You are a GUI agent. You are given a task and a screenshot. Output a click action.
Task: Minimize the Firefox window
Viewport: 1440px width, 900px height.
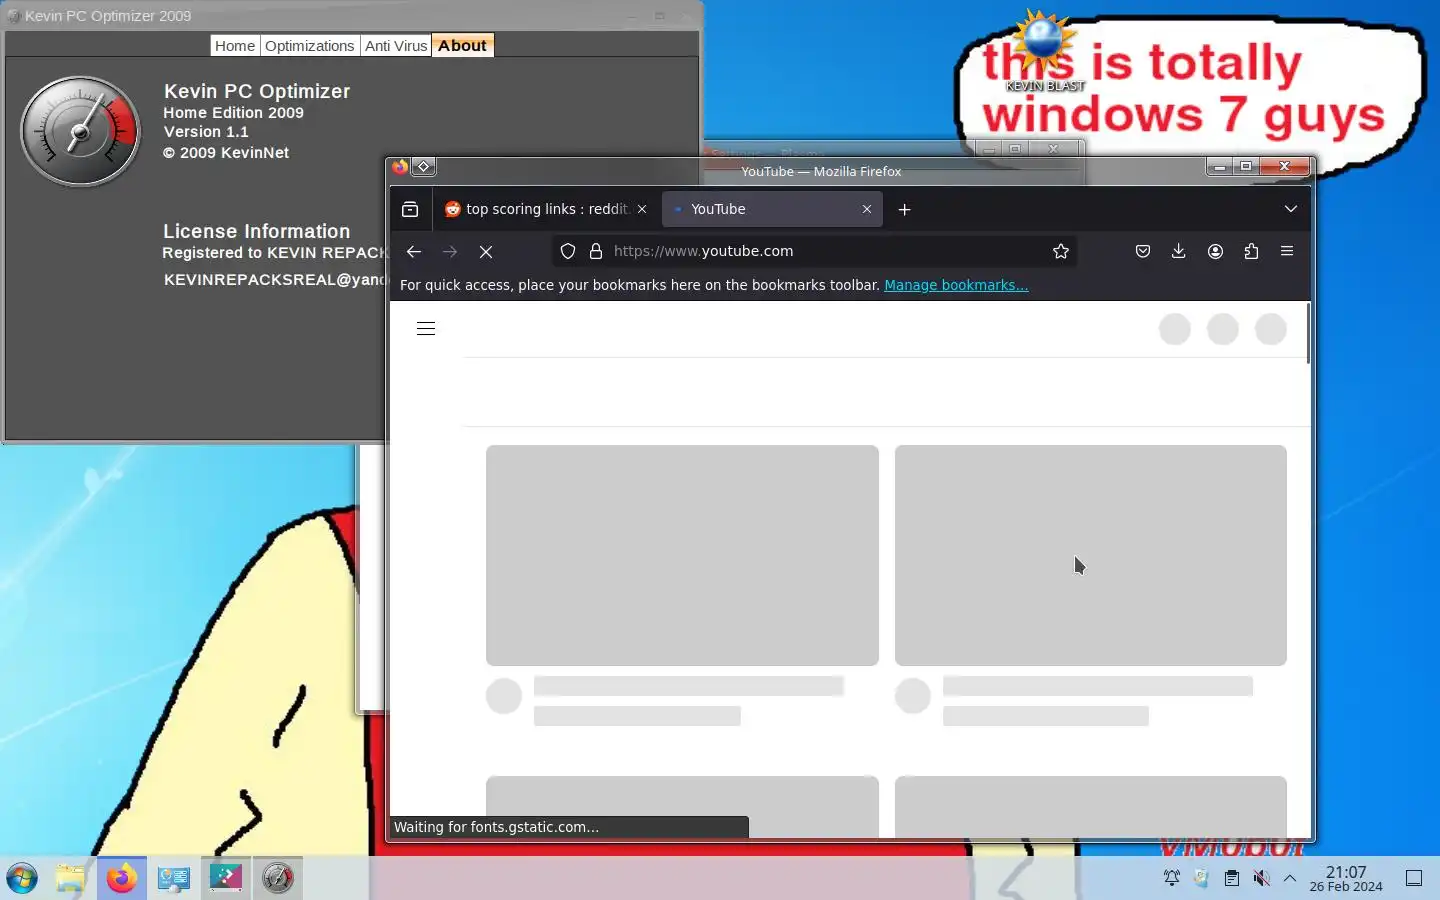pos(1220,166)
